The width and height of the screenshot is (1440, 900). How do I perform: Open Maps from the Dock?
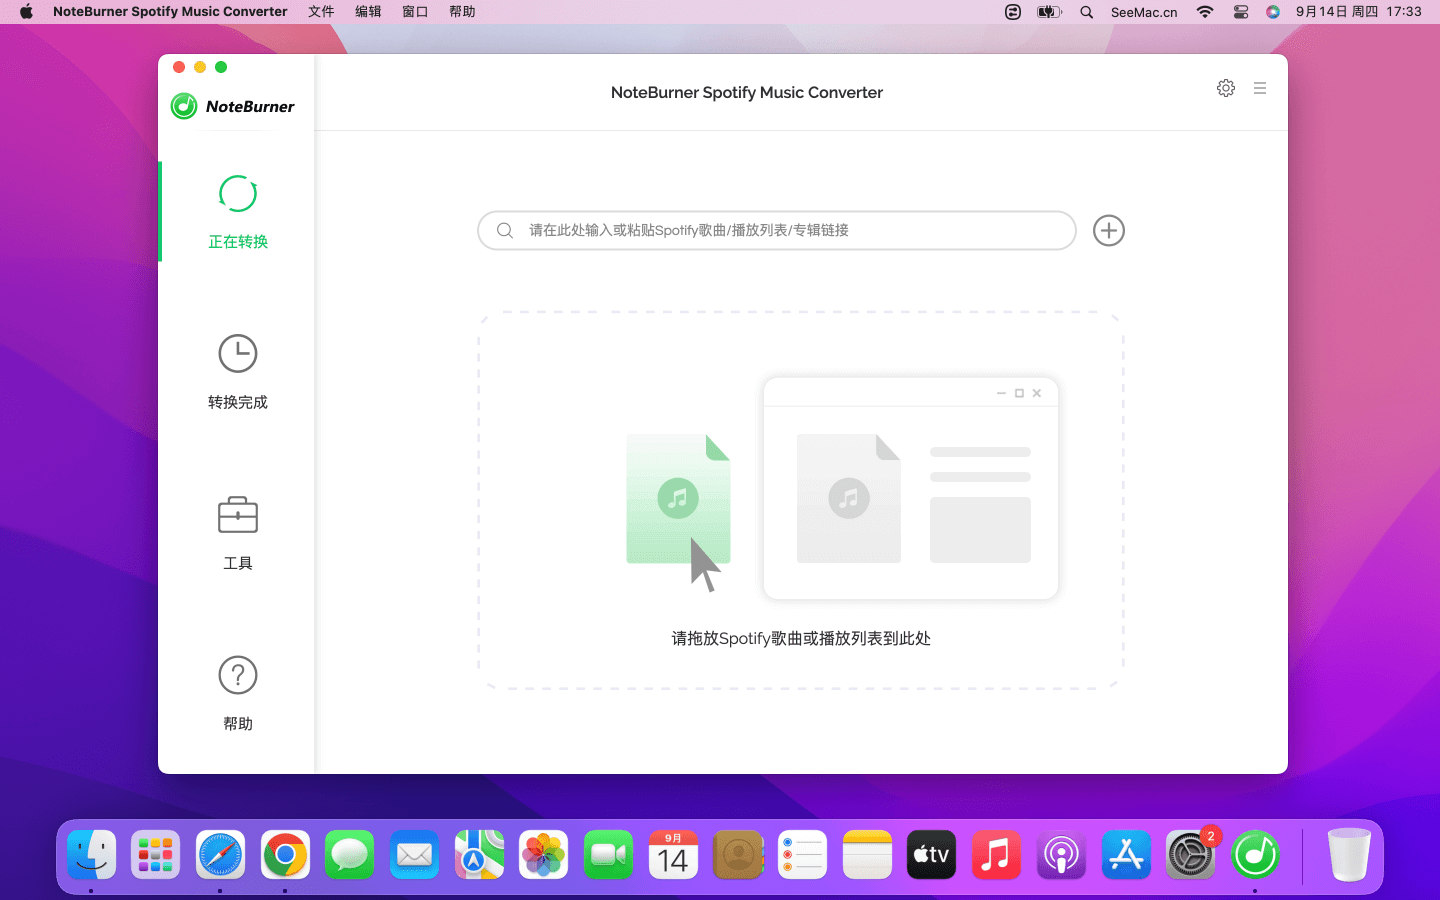click(x=479, y=855)
